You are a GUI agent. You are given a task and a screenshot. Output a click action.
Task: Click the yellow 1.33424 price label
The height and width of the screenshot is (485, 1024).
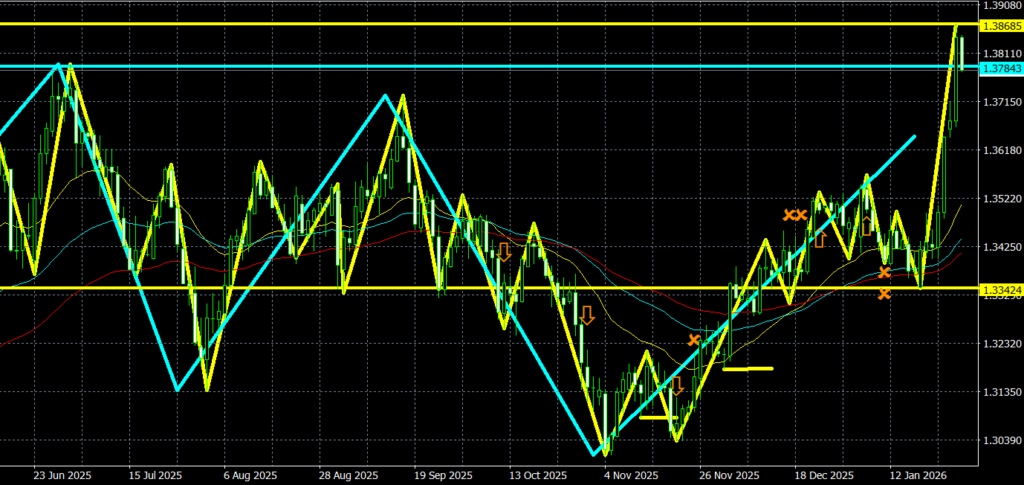pos(1001,289)
